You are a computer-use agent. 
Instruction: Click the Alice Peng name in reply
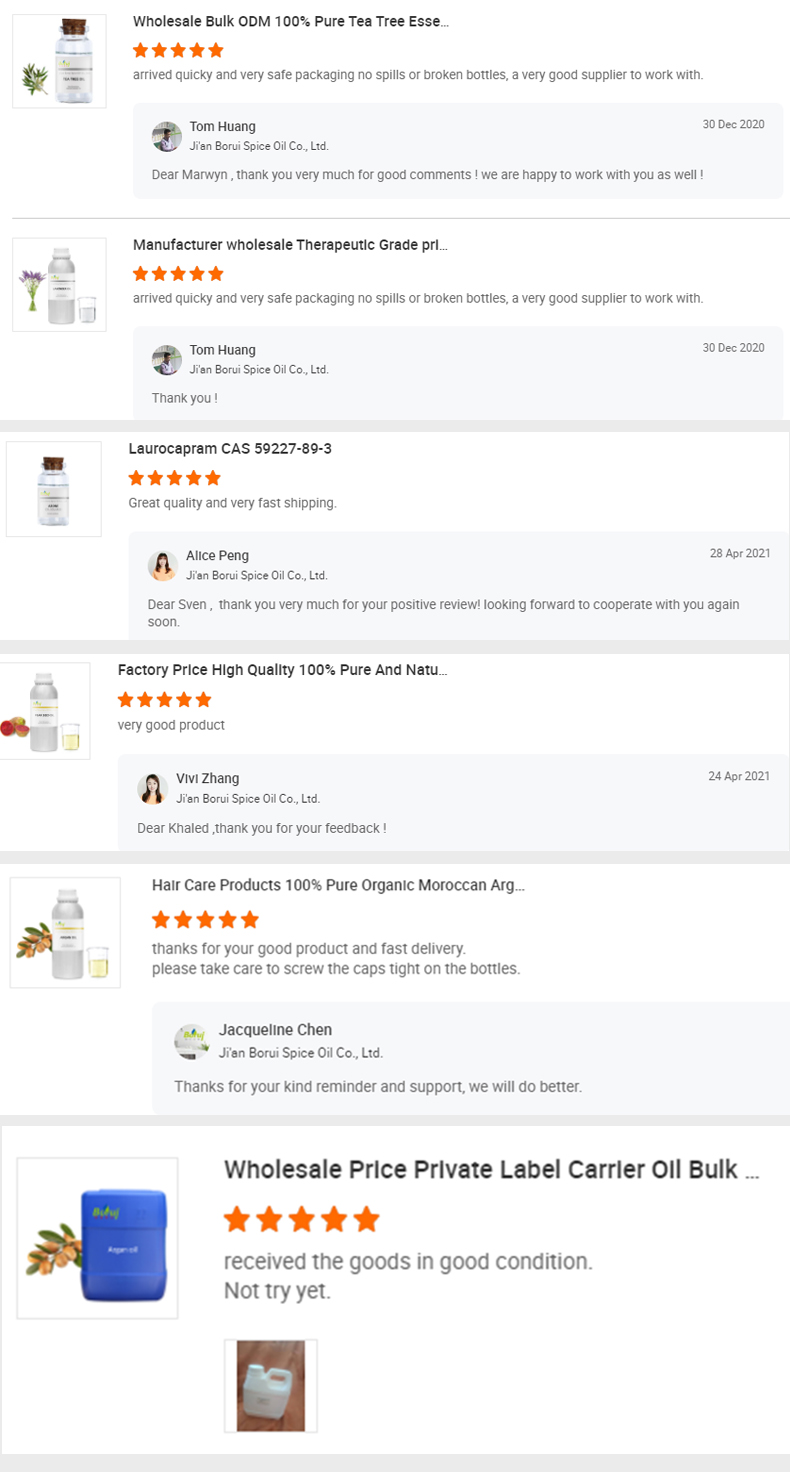(x=217, y=556)
